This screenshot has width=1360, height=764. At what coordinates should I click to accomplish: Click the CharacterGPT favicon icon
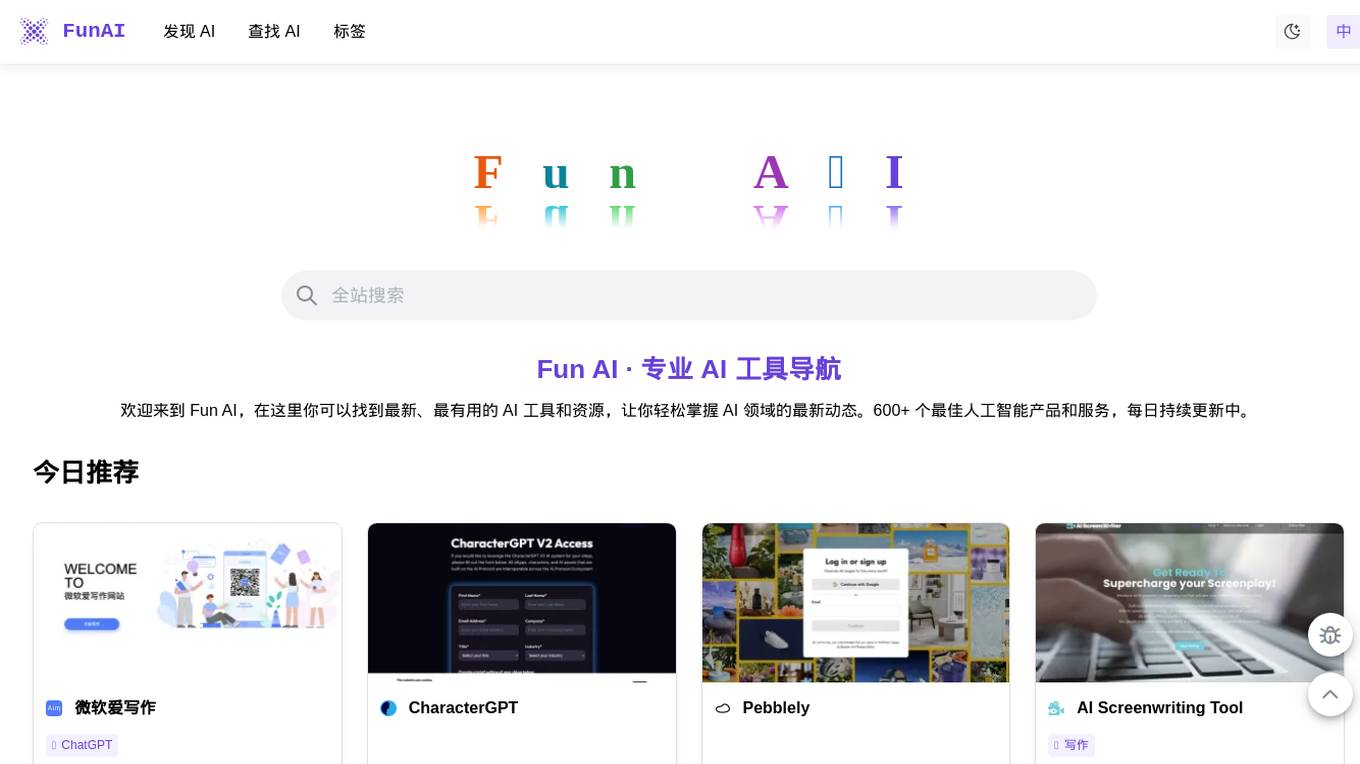pyautogui.click(x=388, y=708)
